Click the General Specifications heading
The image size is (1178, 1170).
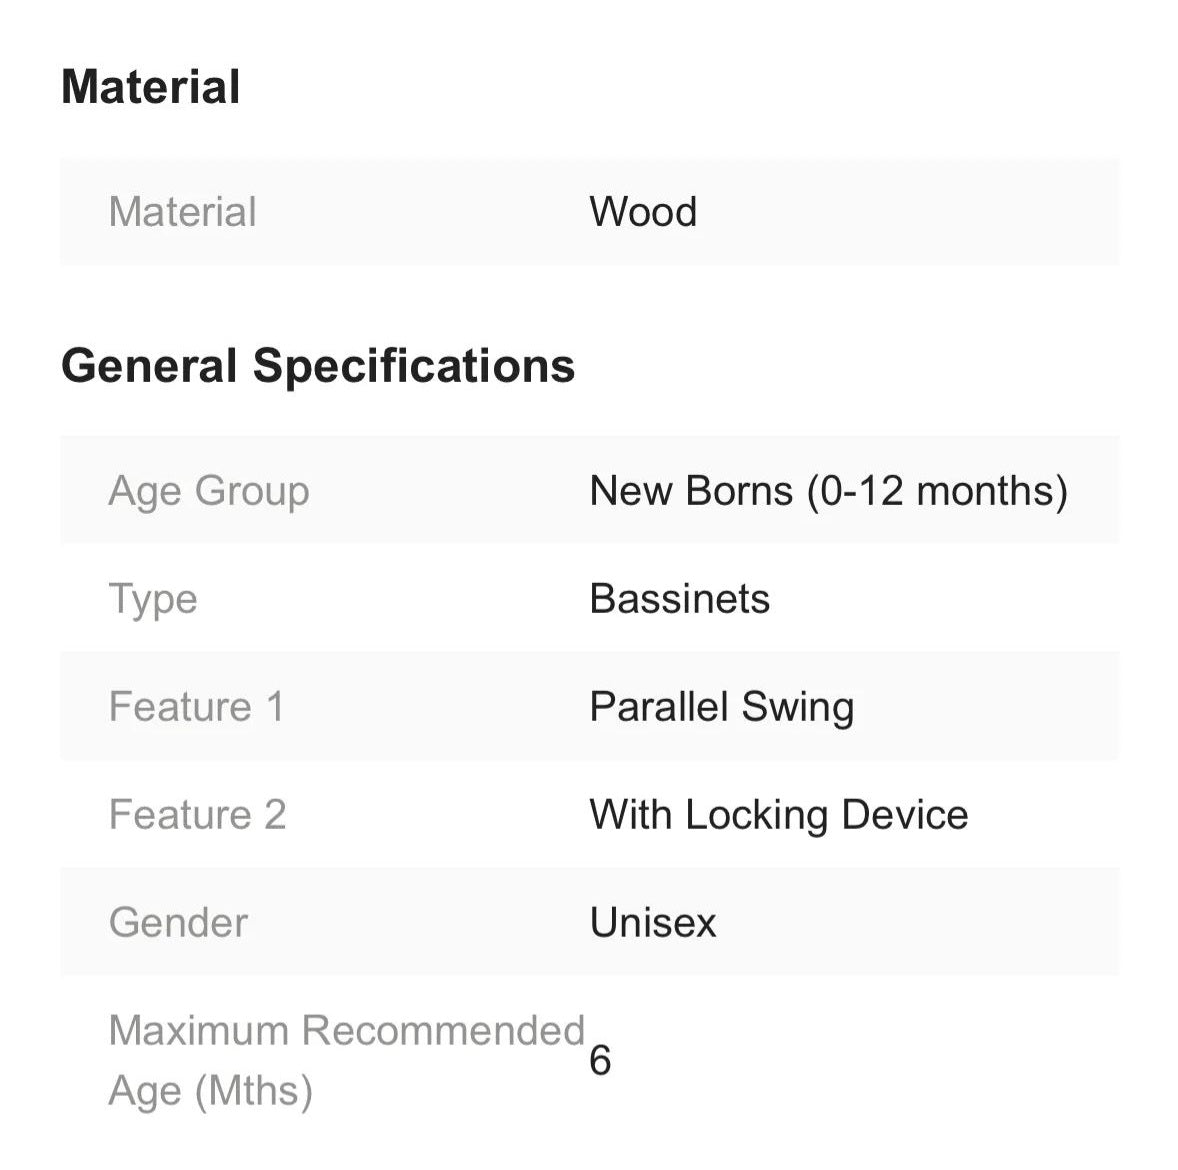tap(318, 367)
